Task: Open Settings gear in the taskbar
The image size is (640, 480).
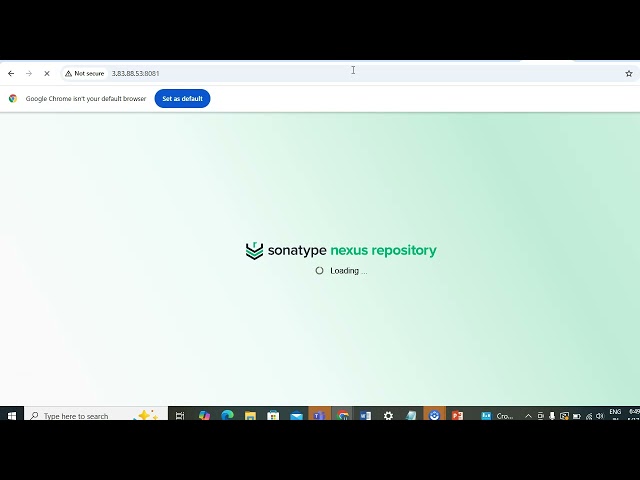Action: click(x=388, y=415)
